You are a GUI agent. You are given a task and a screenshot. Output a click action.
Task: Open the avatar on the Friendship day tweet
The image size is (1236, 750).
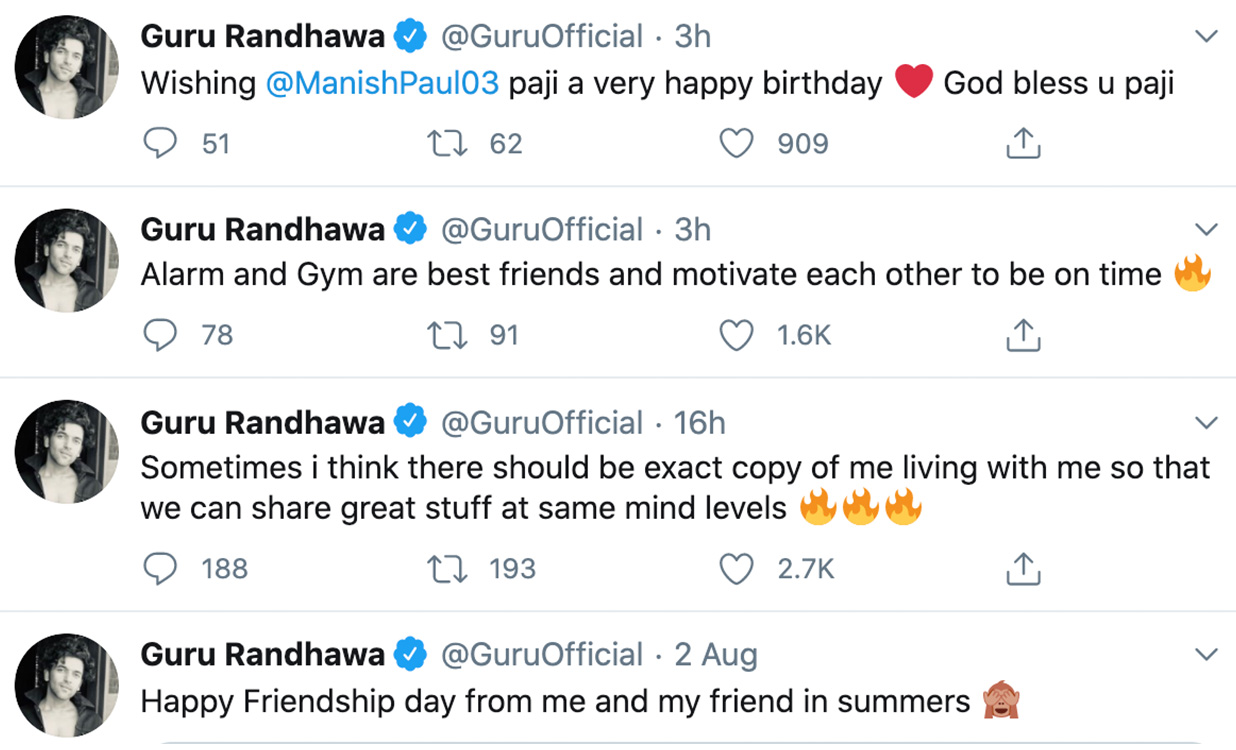coord(67,684)
